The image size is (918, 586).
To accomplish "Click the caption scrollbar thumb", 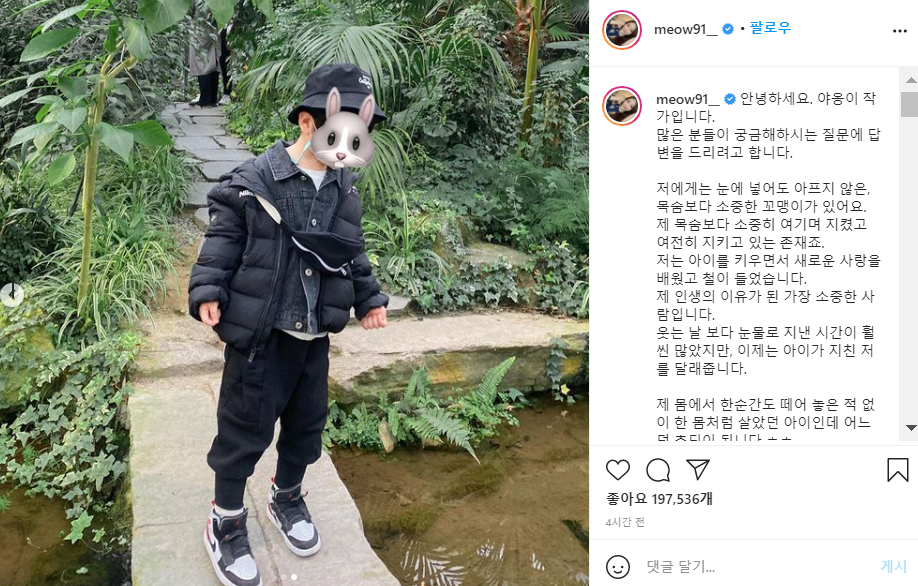I will 910,104.
